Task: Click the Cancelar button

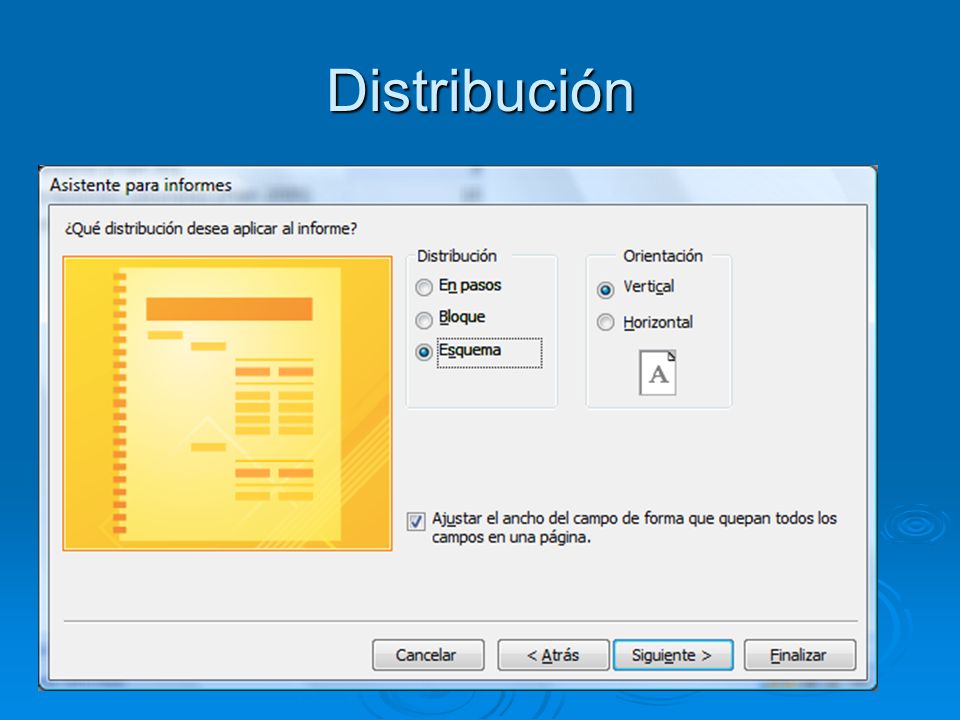Action: (x=428, y=655)
